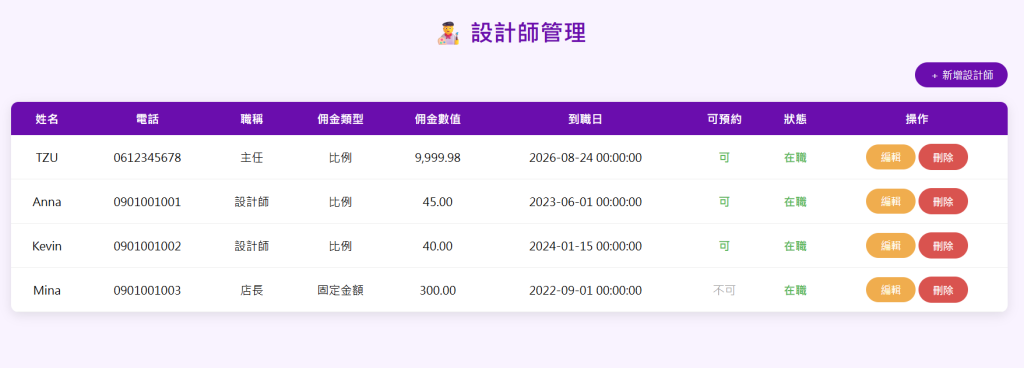The height and width of the screenshot is (368, 1024).
Task: Select the name cell TZU
Action: tap(47, 158)
